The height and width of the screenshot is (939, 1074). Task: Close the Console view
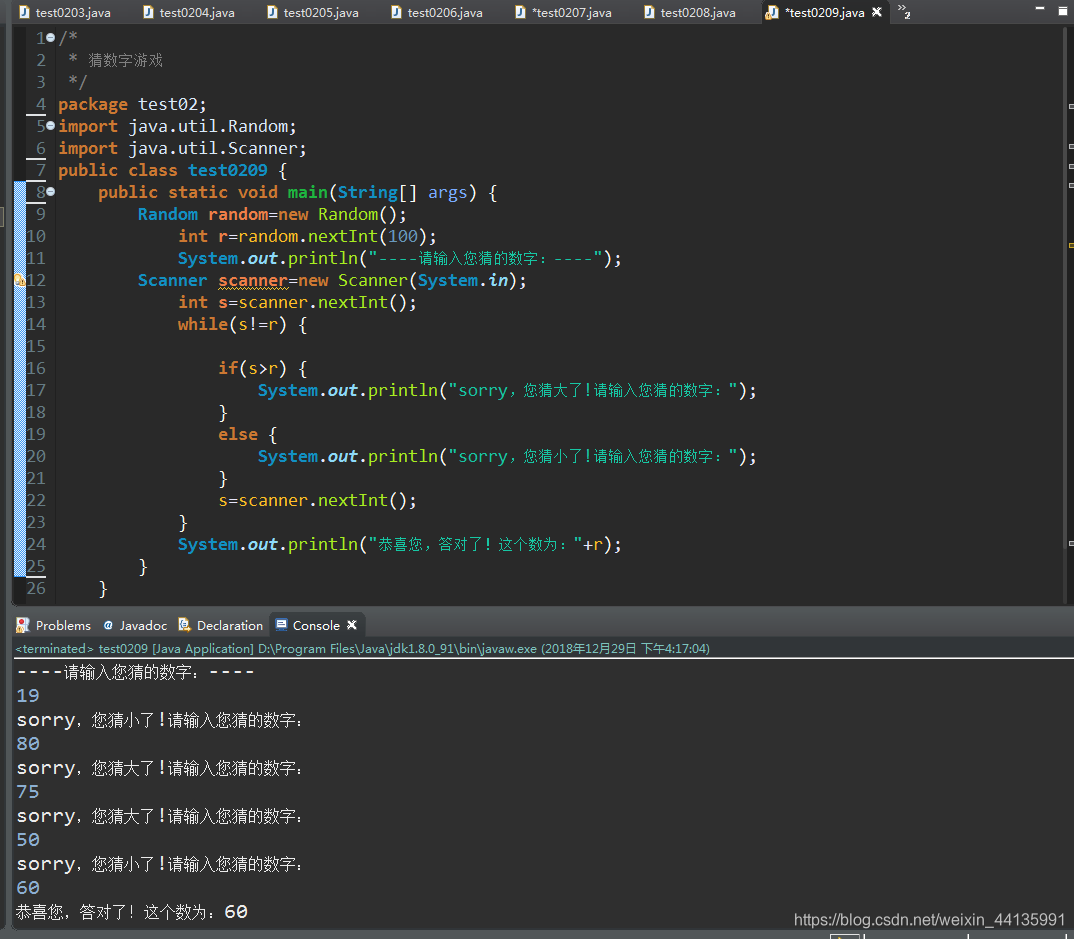tap(352, 625)
